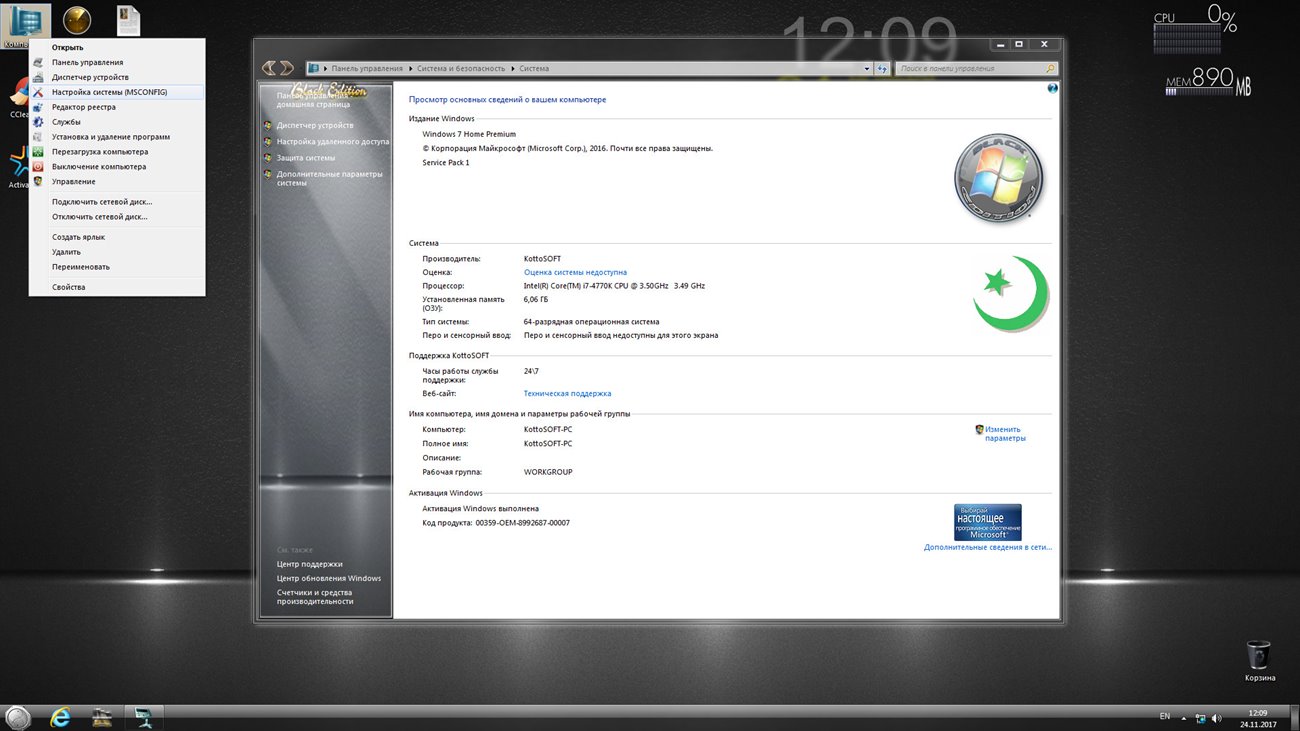Image resolution: width=1300 pixels, height=731 pixels.
Task: Open the Registry Editor (Редактор реестра) menu entry
Action: click(84, 107)
